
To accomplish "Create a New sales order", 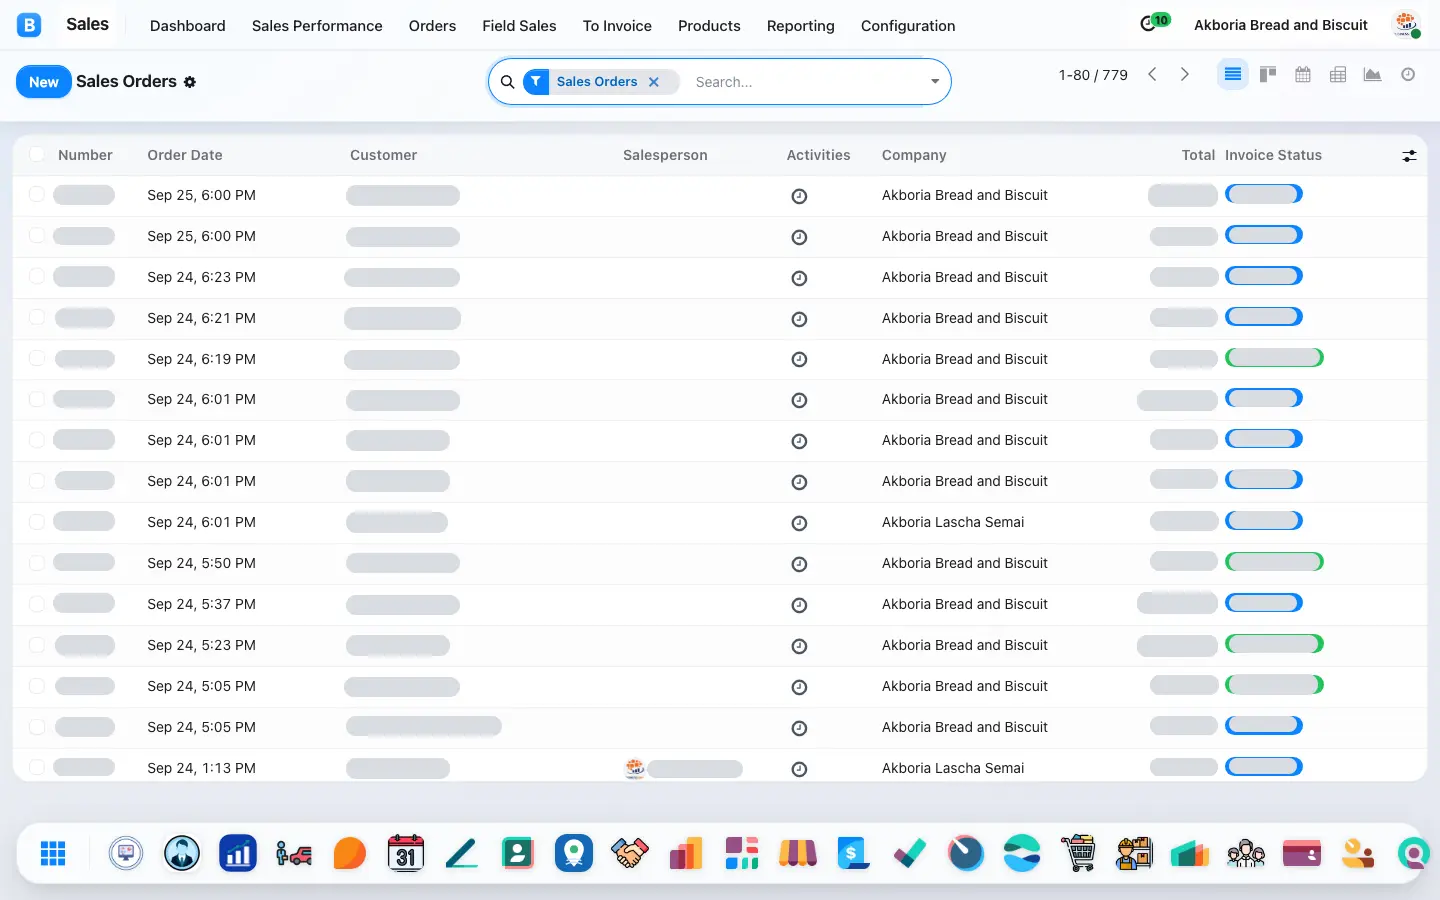I will pos(44,82).
